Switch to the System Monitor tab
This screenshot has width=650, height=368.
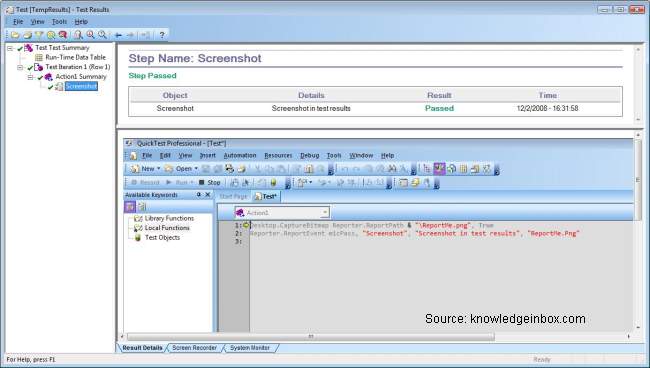[x=250, y=348]
